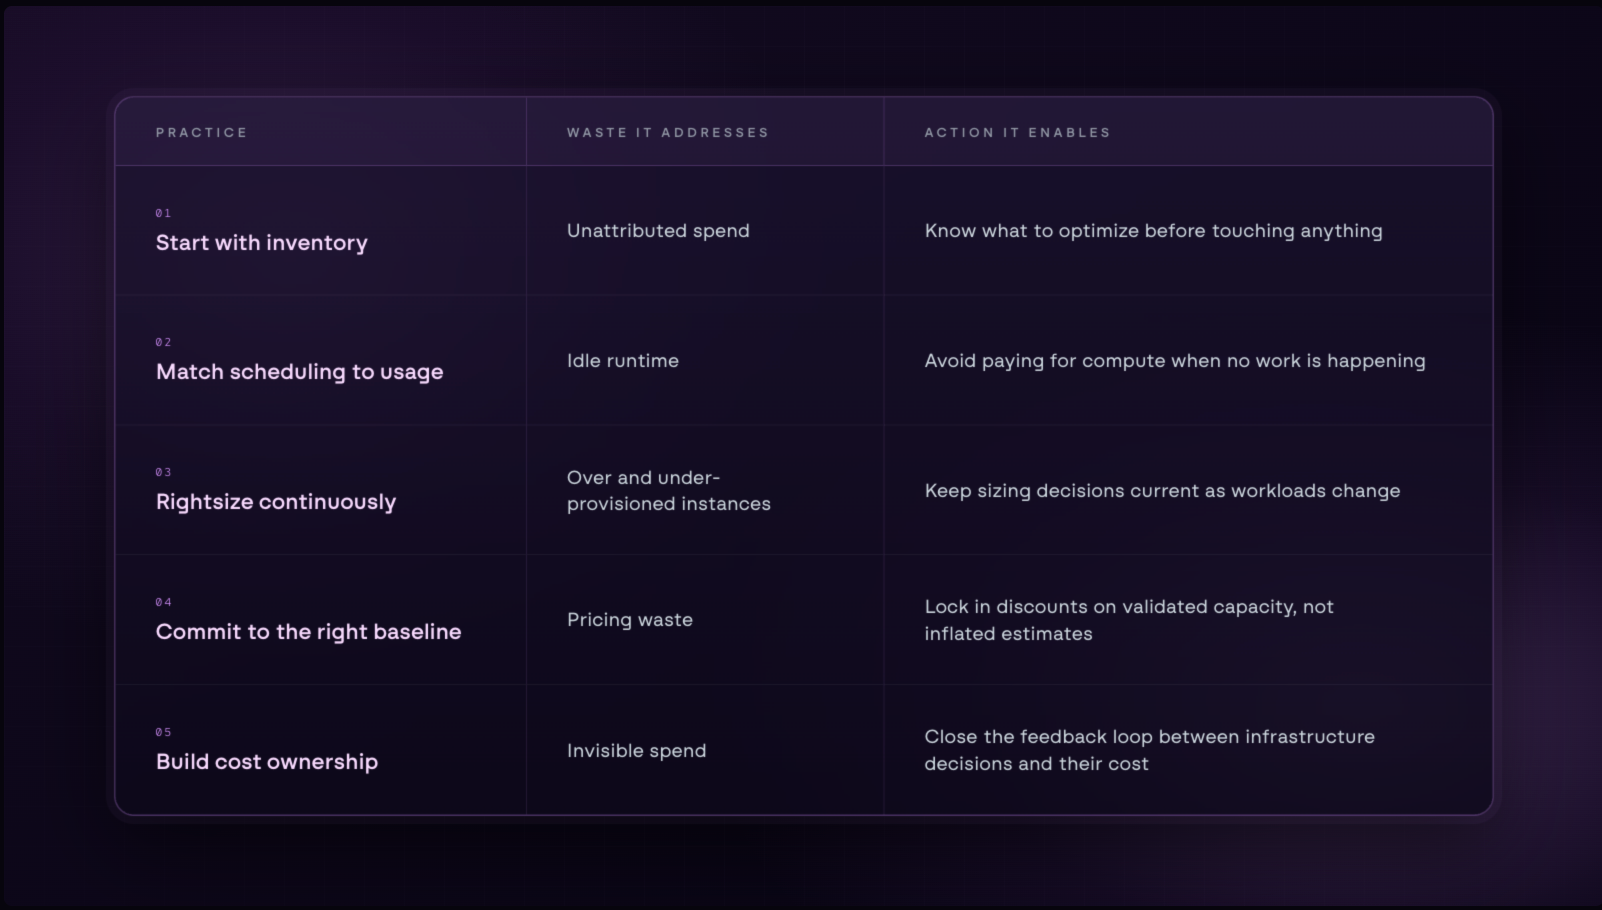Select the 'Match scheduling to usage' practice
The image size is (1602, 910).
(299, 372)
